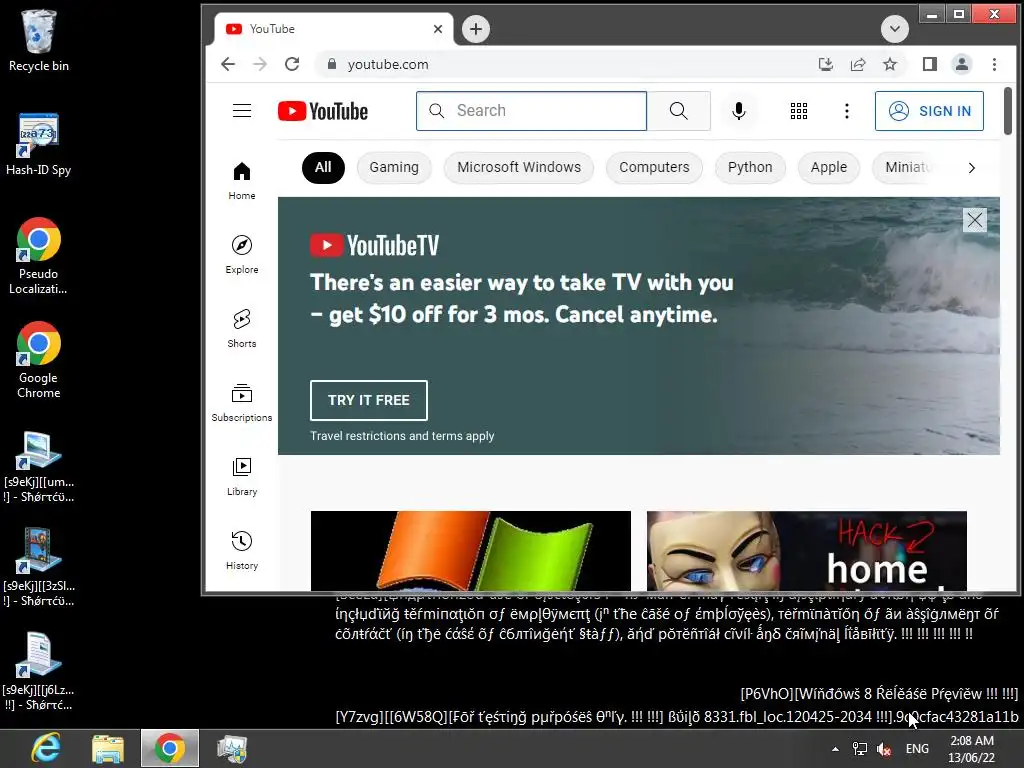Click the TRY IT FREE button

click(369, 400)
